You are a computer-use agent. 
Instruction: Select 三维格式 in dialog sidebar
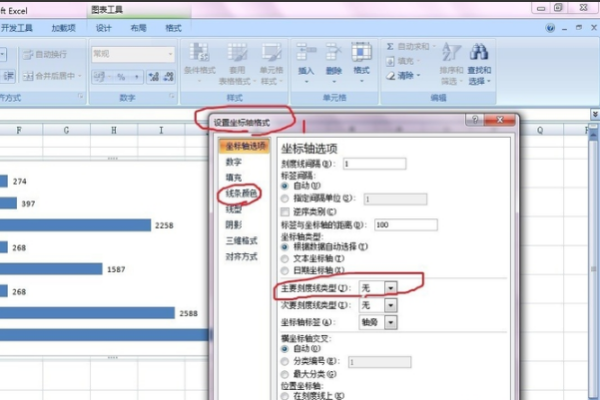(241, 240)
